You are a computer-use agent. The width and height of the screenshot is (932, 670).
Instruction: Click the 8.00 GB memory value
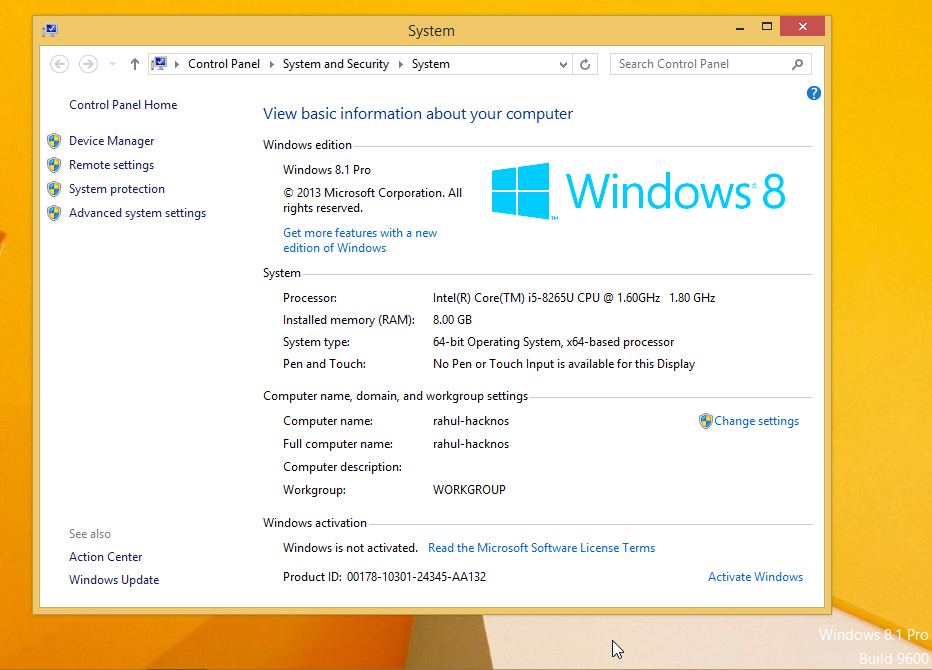452,320
